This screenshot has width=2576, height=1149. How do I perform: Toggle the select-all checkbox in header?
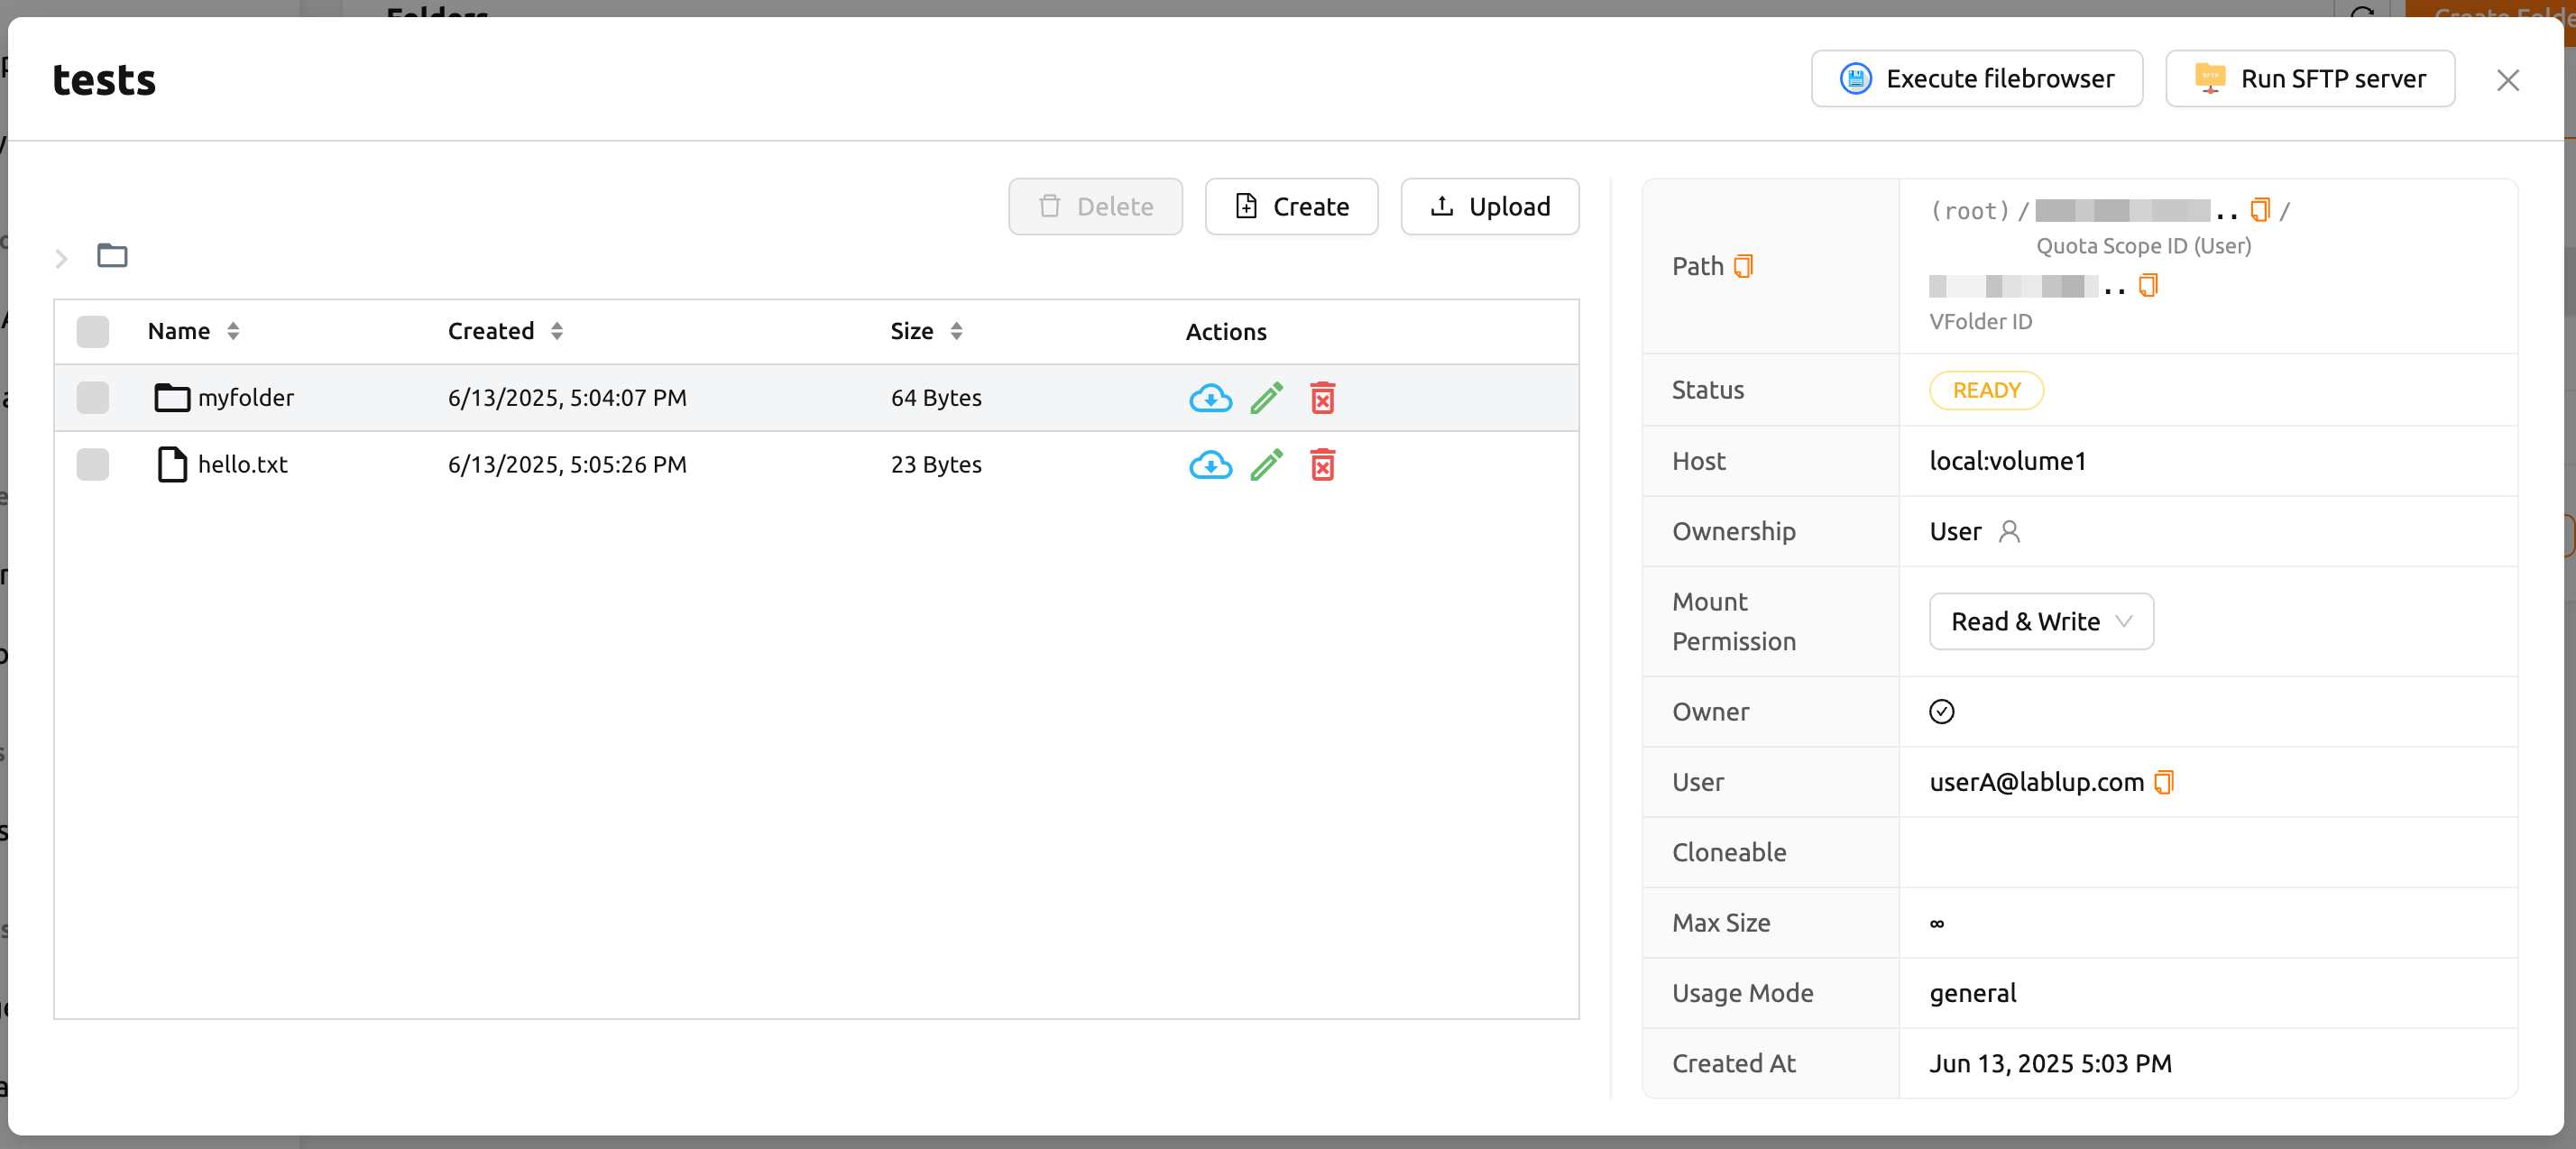point(93,332)
